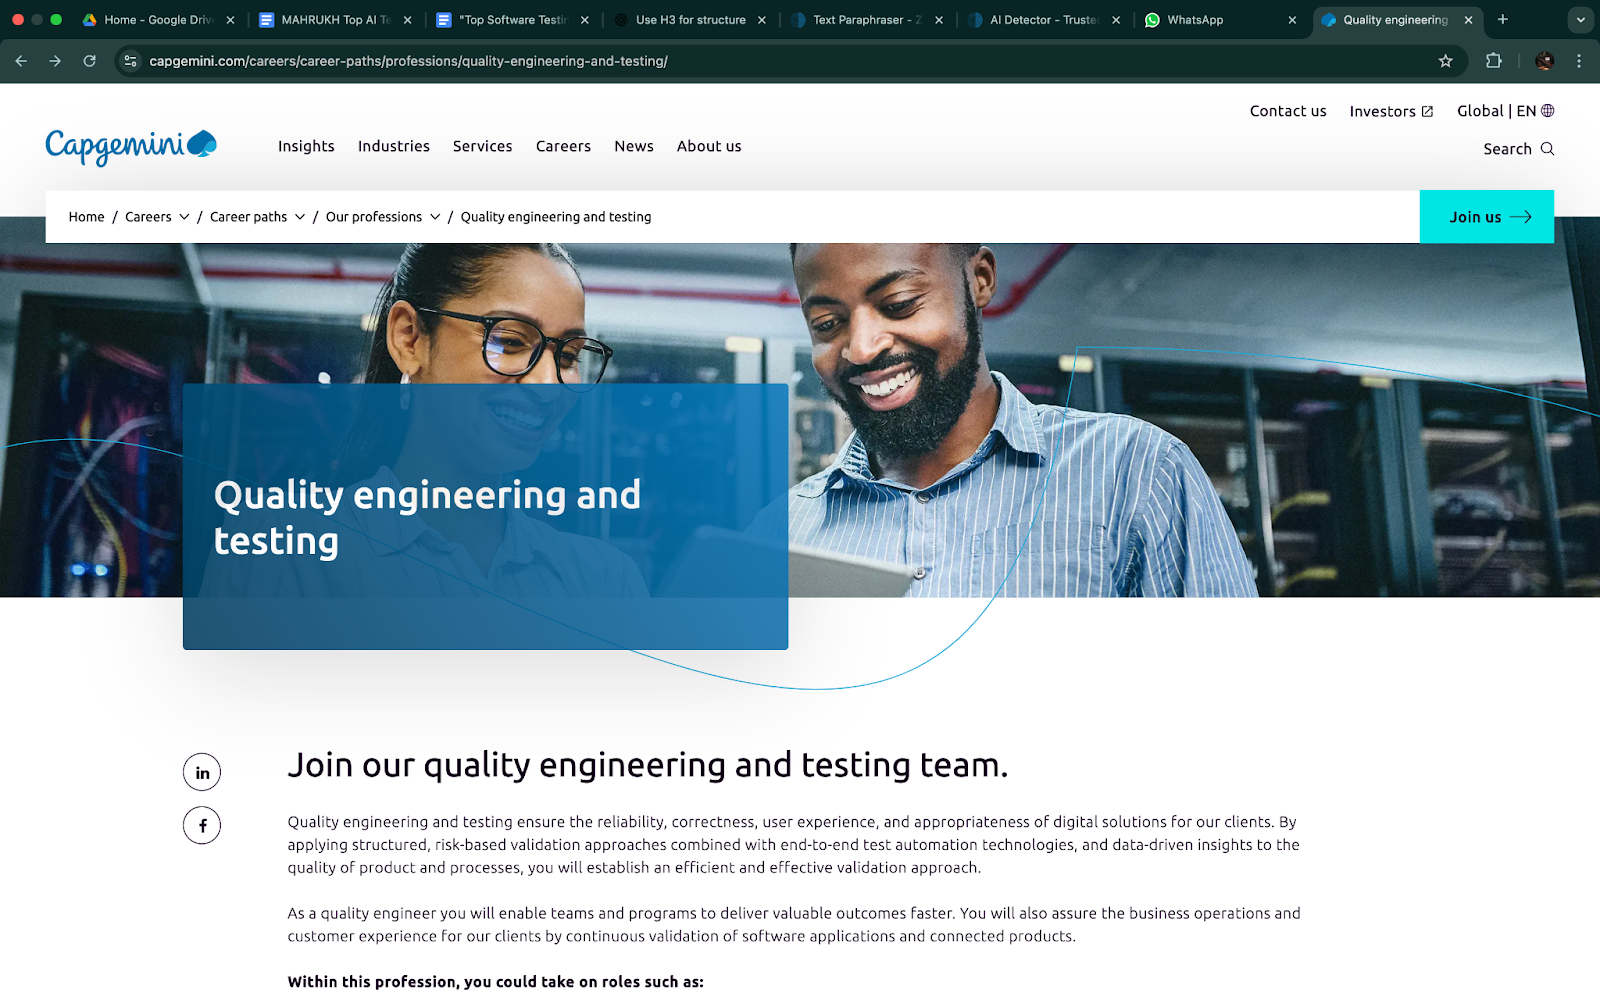
Task: Open Chrome three-dot menu
Action: tap(1579, 61)
